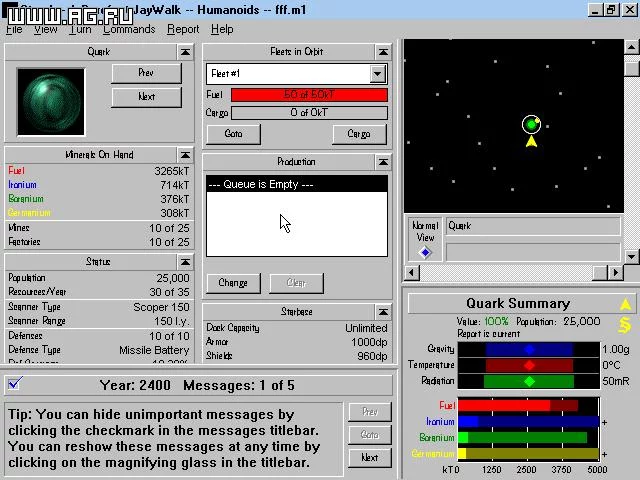640x480 pixels.
Task: Click the Shields 960dp value
Action: [x=372, y=356]
